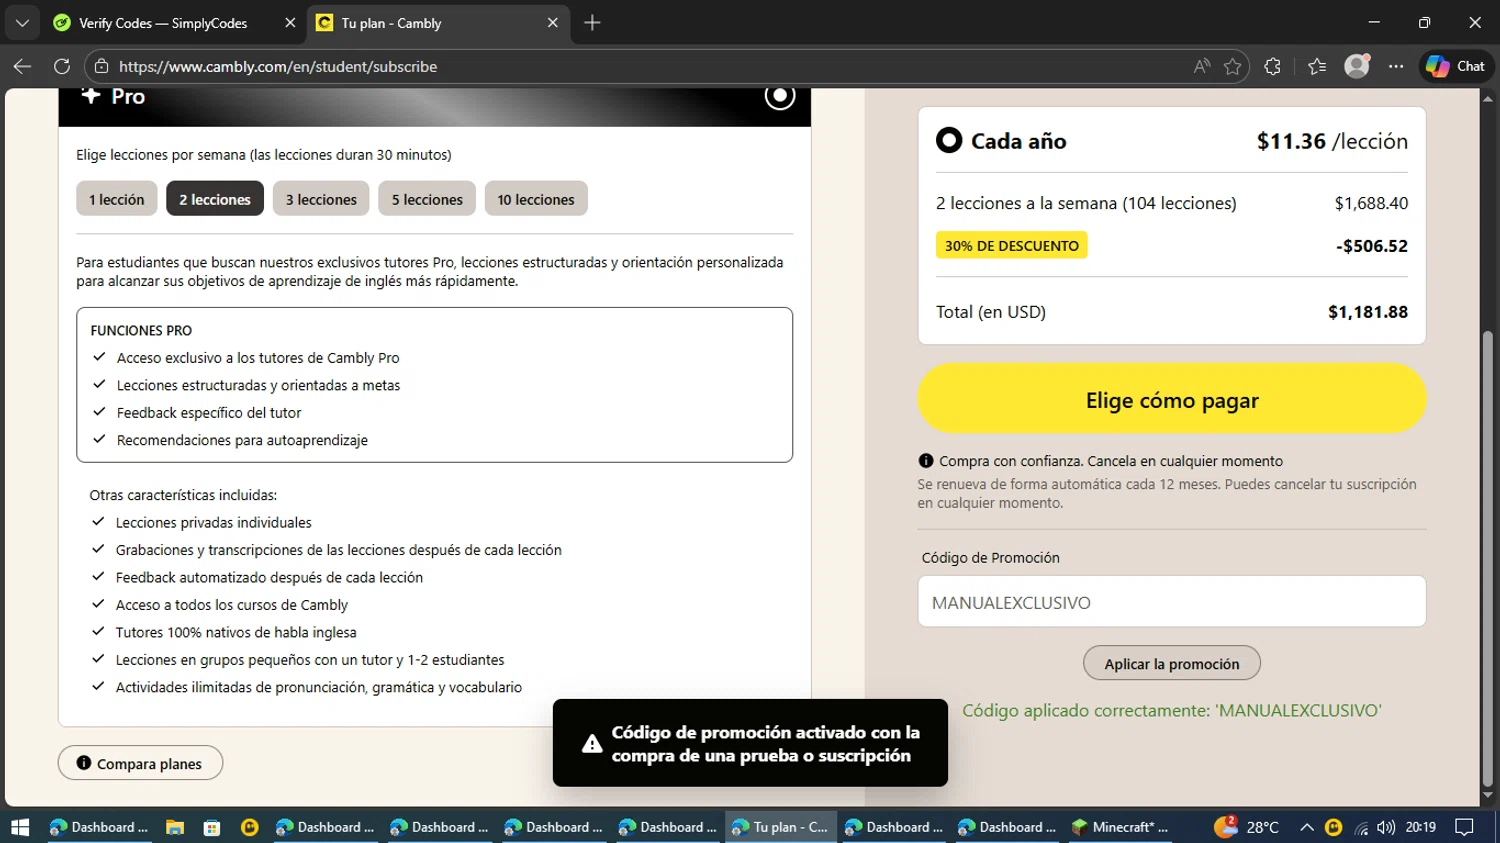
Task: Click the scrollbar down arrow
Action: (x=1487, y=796)
